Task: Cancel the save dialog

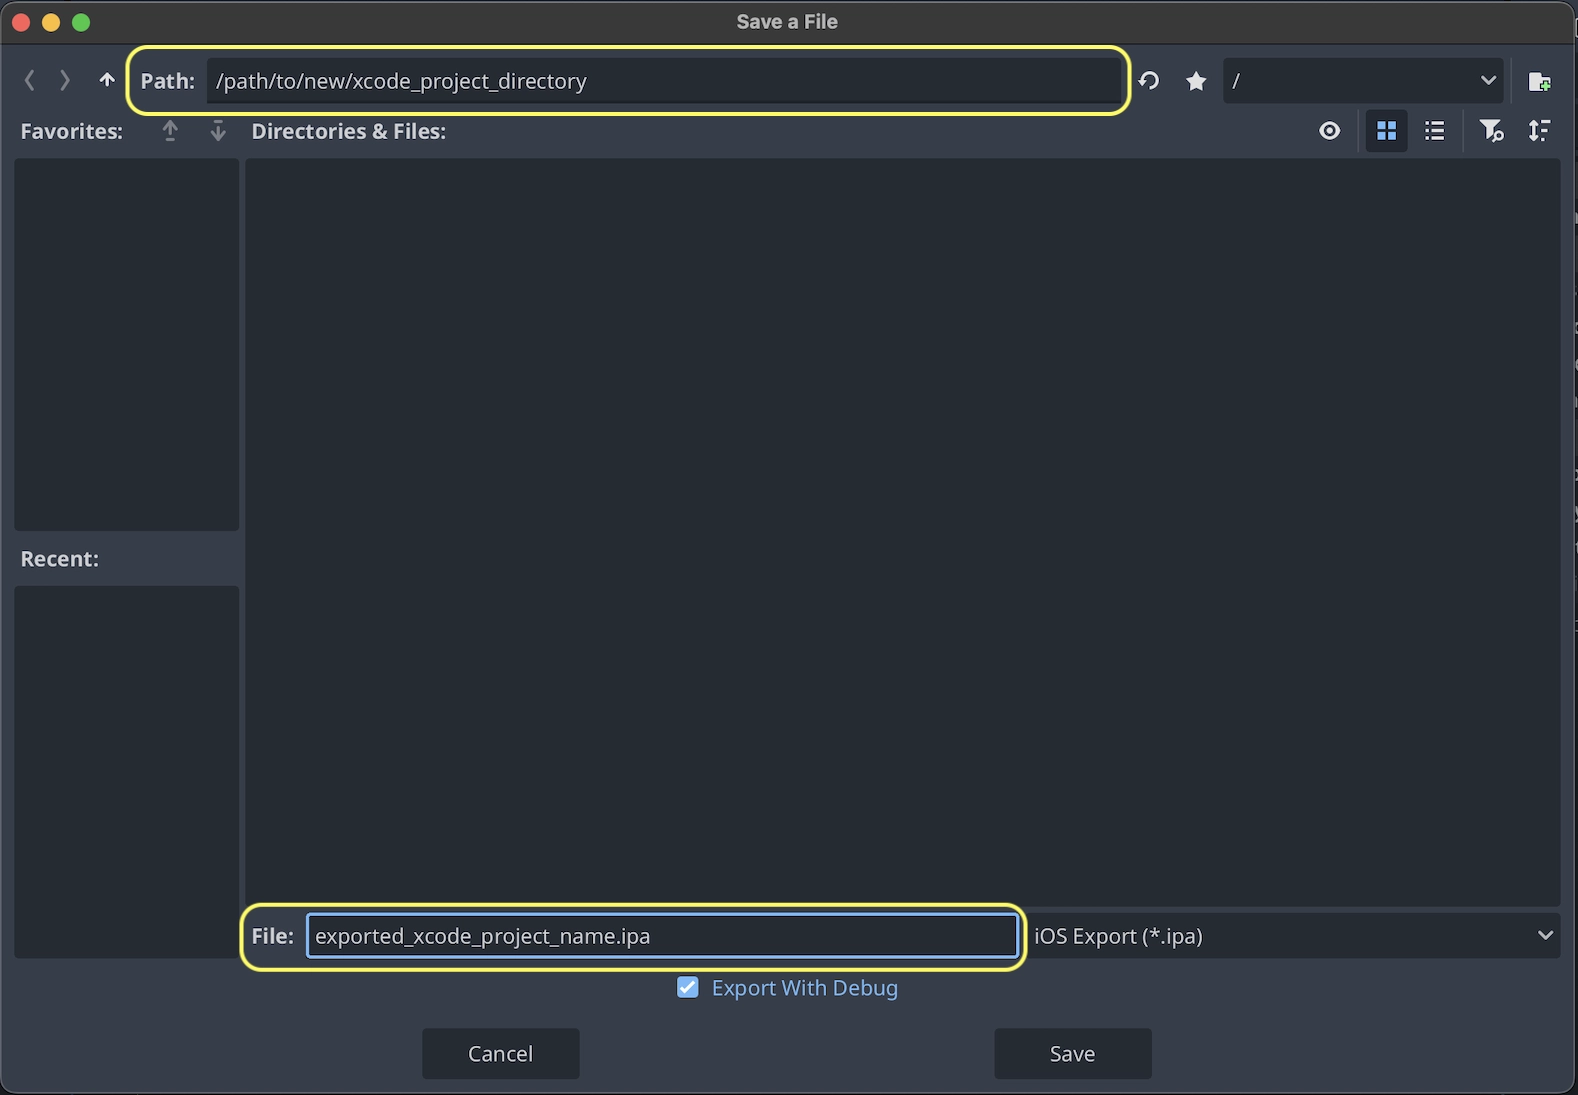Action: coord(500,1054)
